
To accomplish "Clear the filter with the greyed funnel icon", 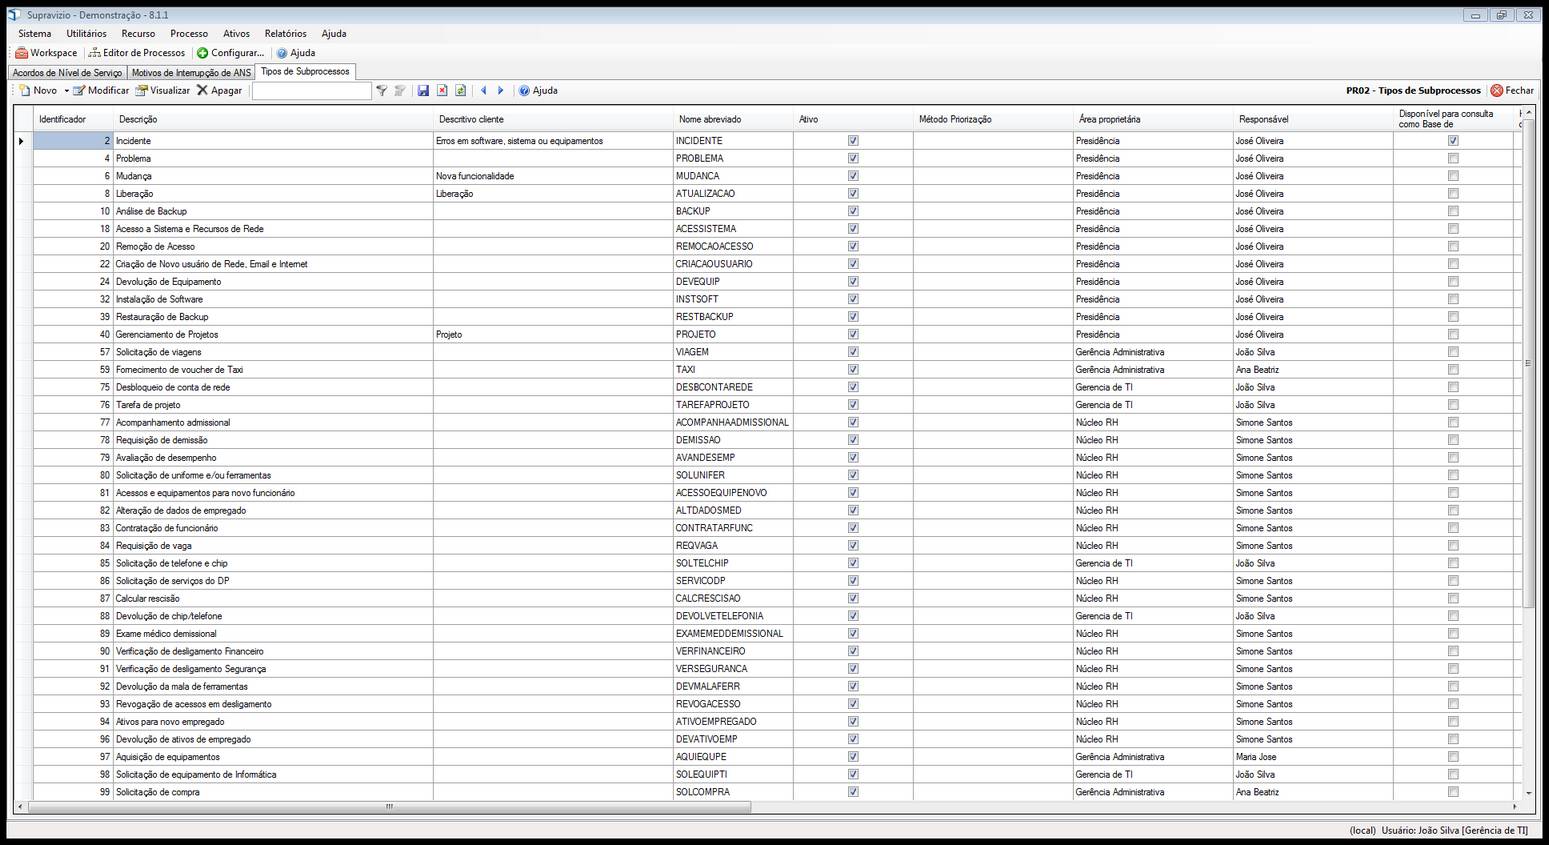I will pos(400,90).
